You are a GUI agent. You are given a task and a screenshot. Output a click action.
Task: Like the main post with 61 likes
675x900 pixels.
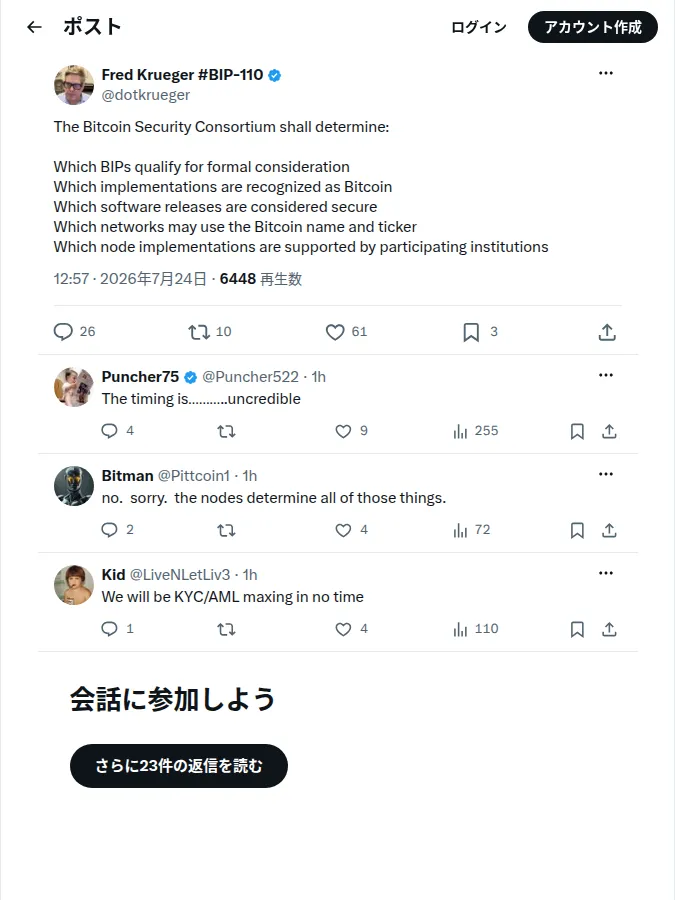point(335,332)
